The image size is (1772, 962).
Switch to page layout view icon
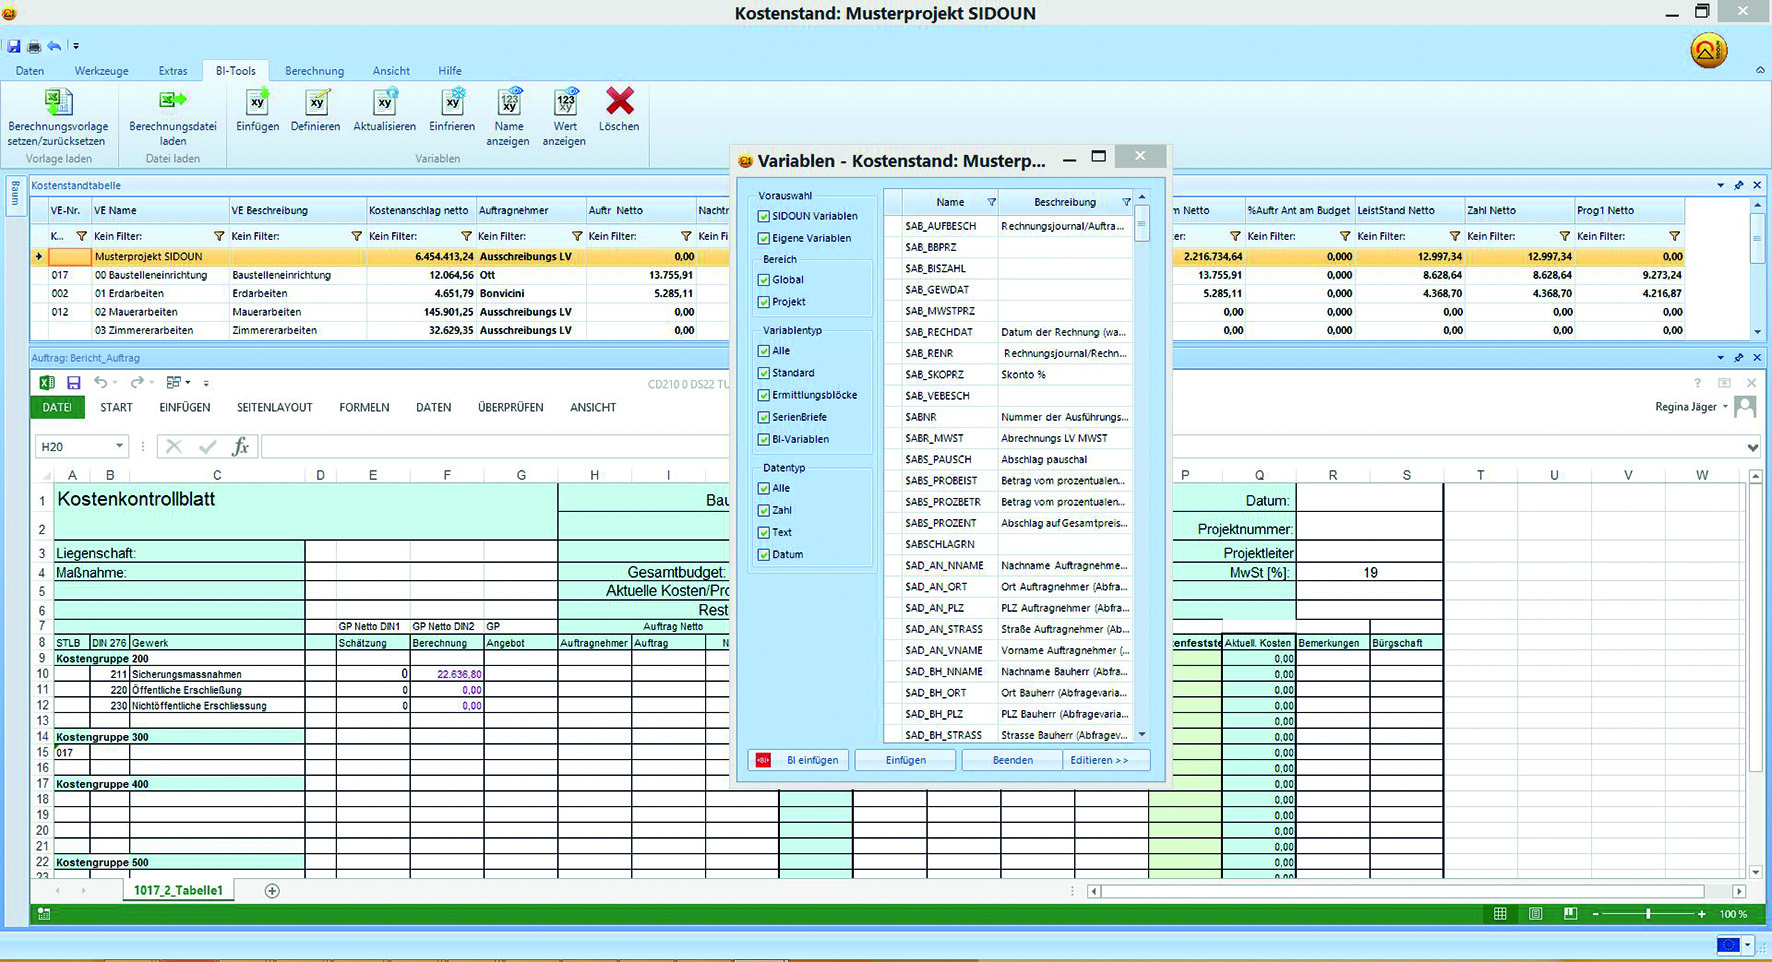pyautogui.click(x=1535, y=914)
